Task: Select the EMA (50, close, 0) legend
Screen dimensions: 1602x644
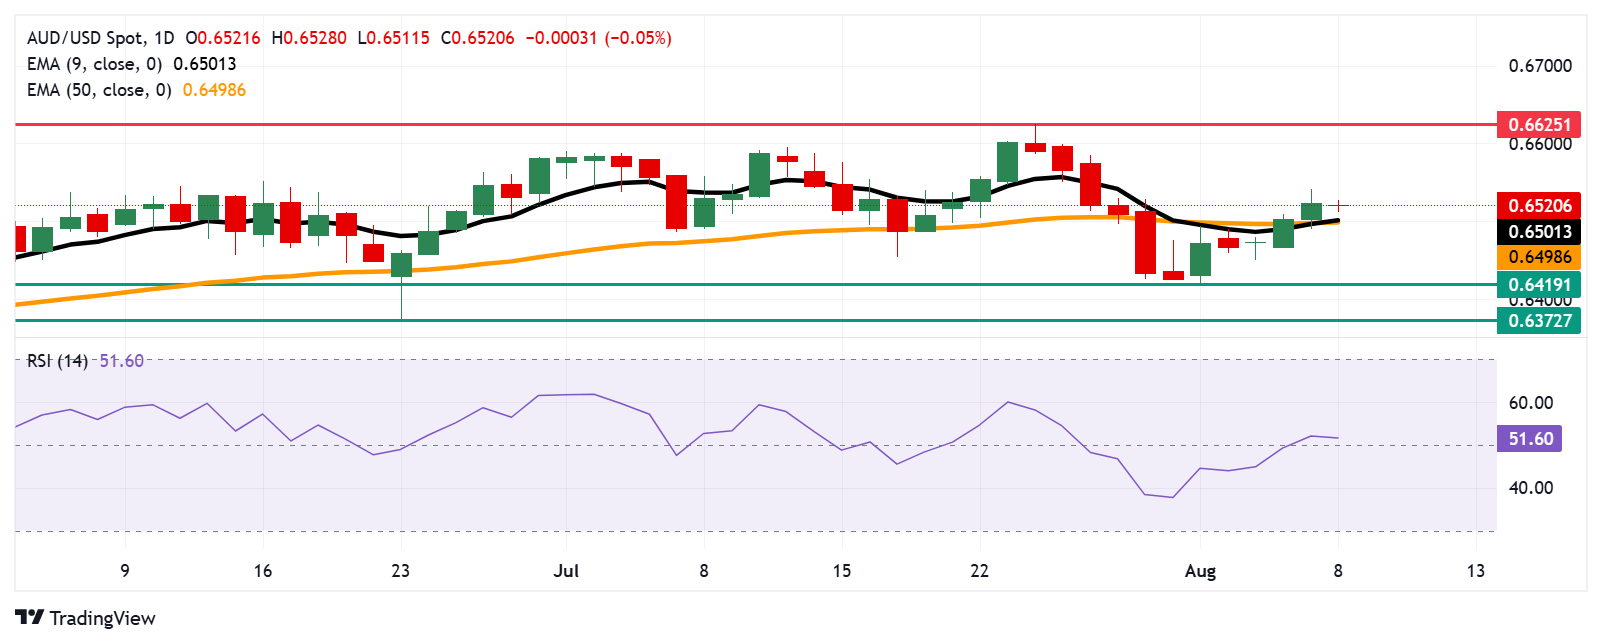Action: click(x=99, y=90)
